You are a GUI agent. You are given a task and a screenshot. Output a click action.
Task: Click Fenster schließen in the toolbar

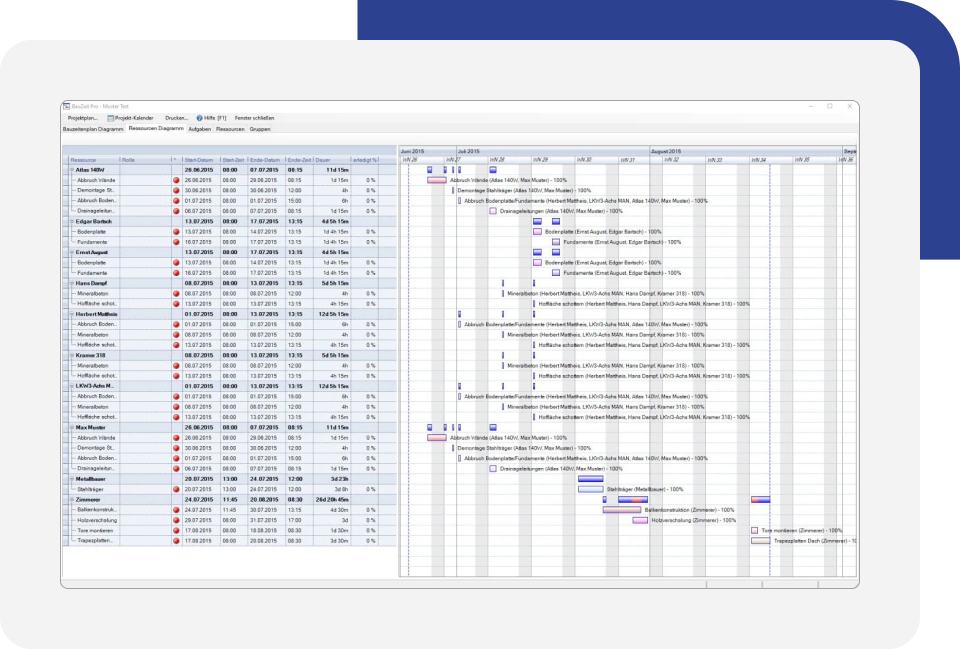pos(254,118)
